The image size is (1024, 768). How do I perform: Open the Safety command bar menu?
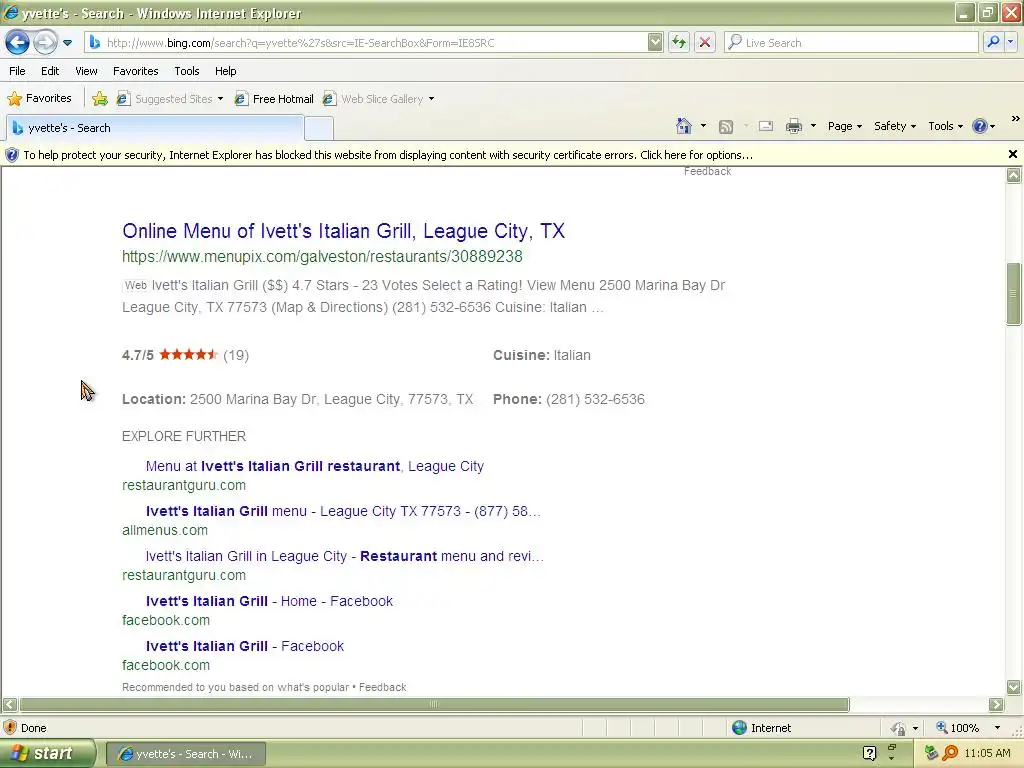[x=895, y=126]
